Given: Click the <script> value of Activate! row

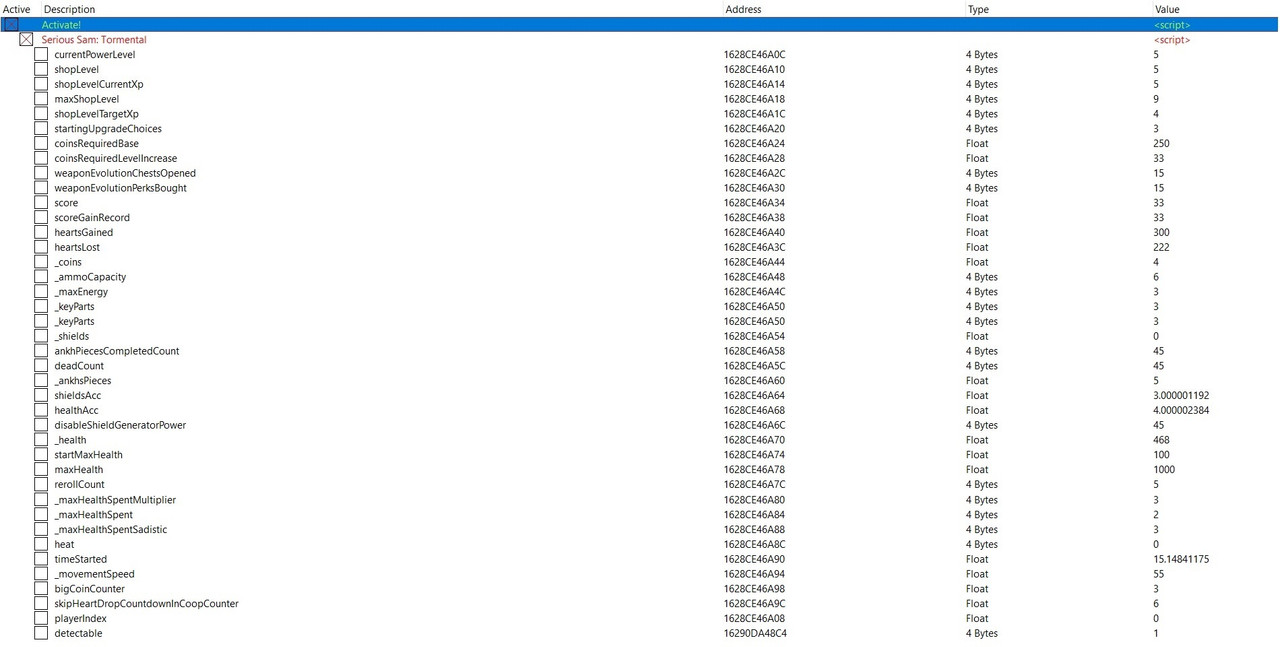Looking at the screenshot, I should pyautogui.click(x=1172, y=24).
